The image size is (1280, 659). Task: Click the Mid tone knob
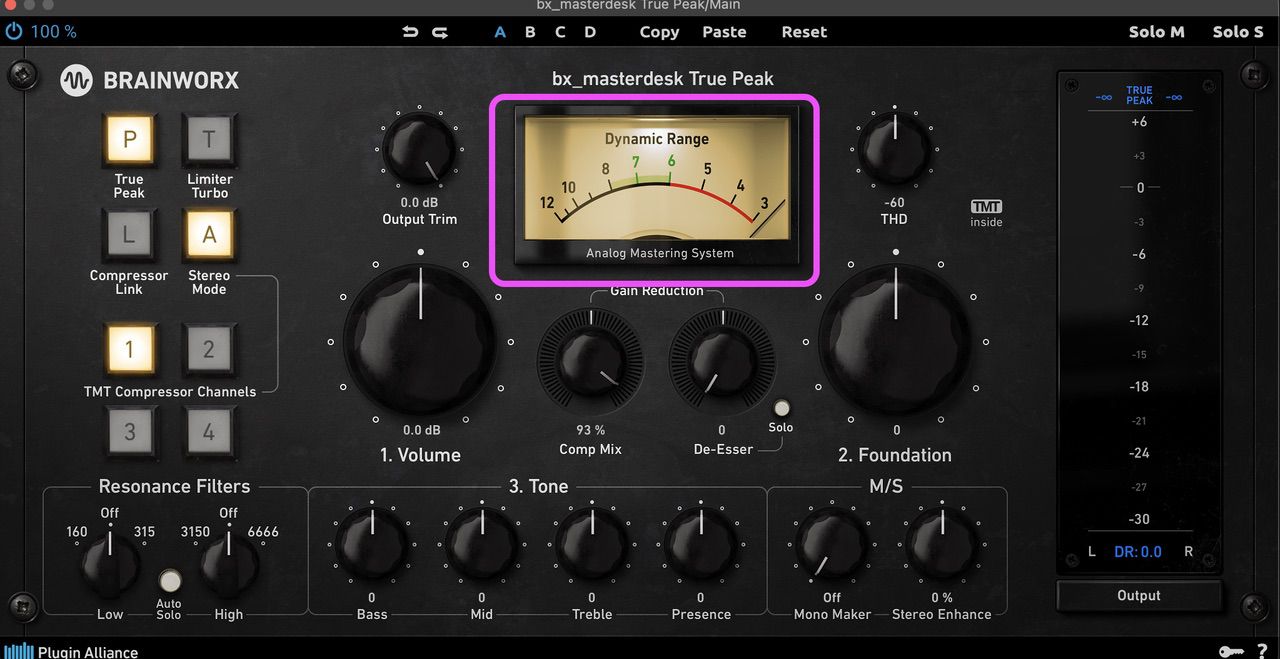[x=481, y=544]
